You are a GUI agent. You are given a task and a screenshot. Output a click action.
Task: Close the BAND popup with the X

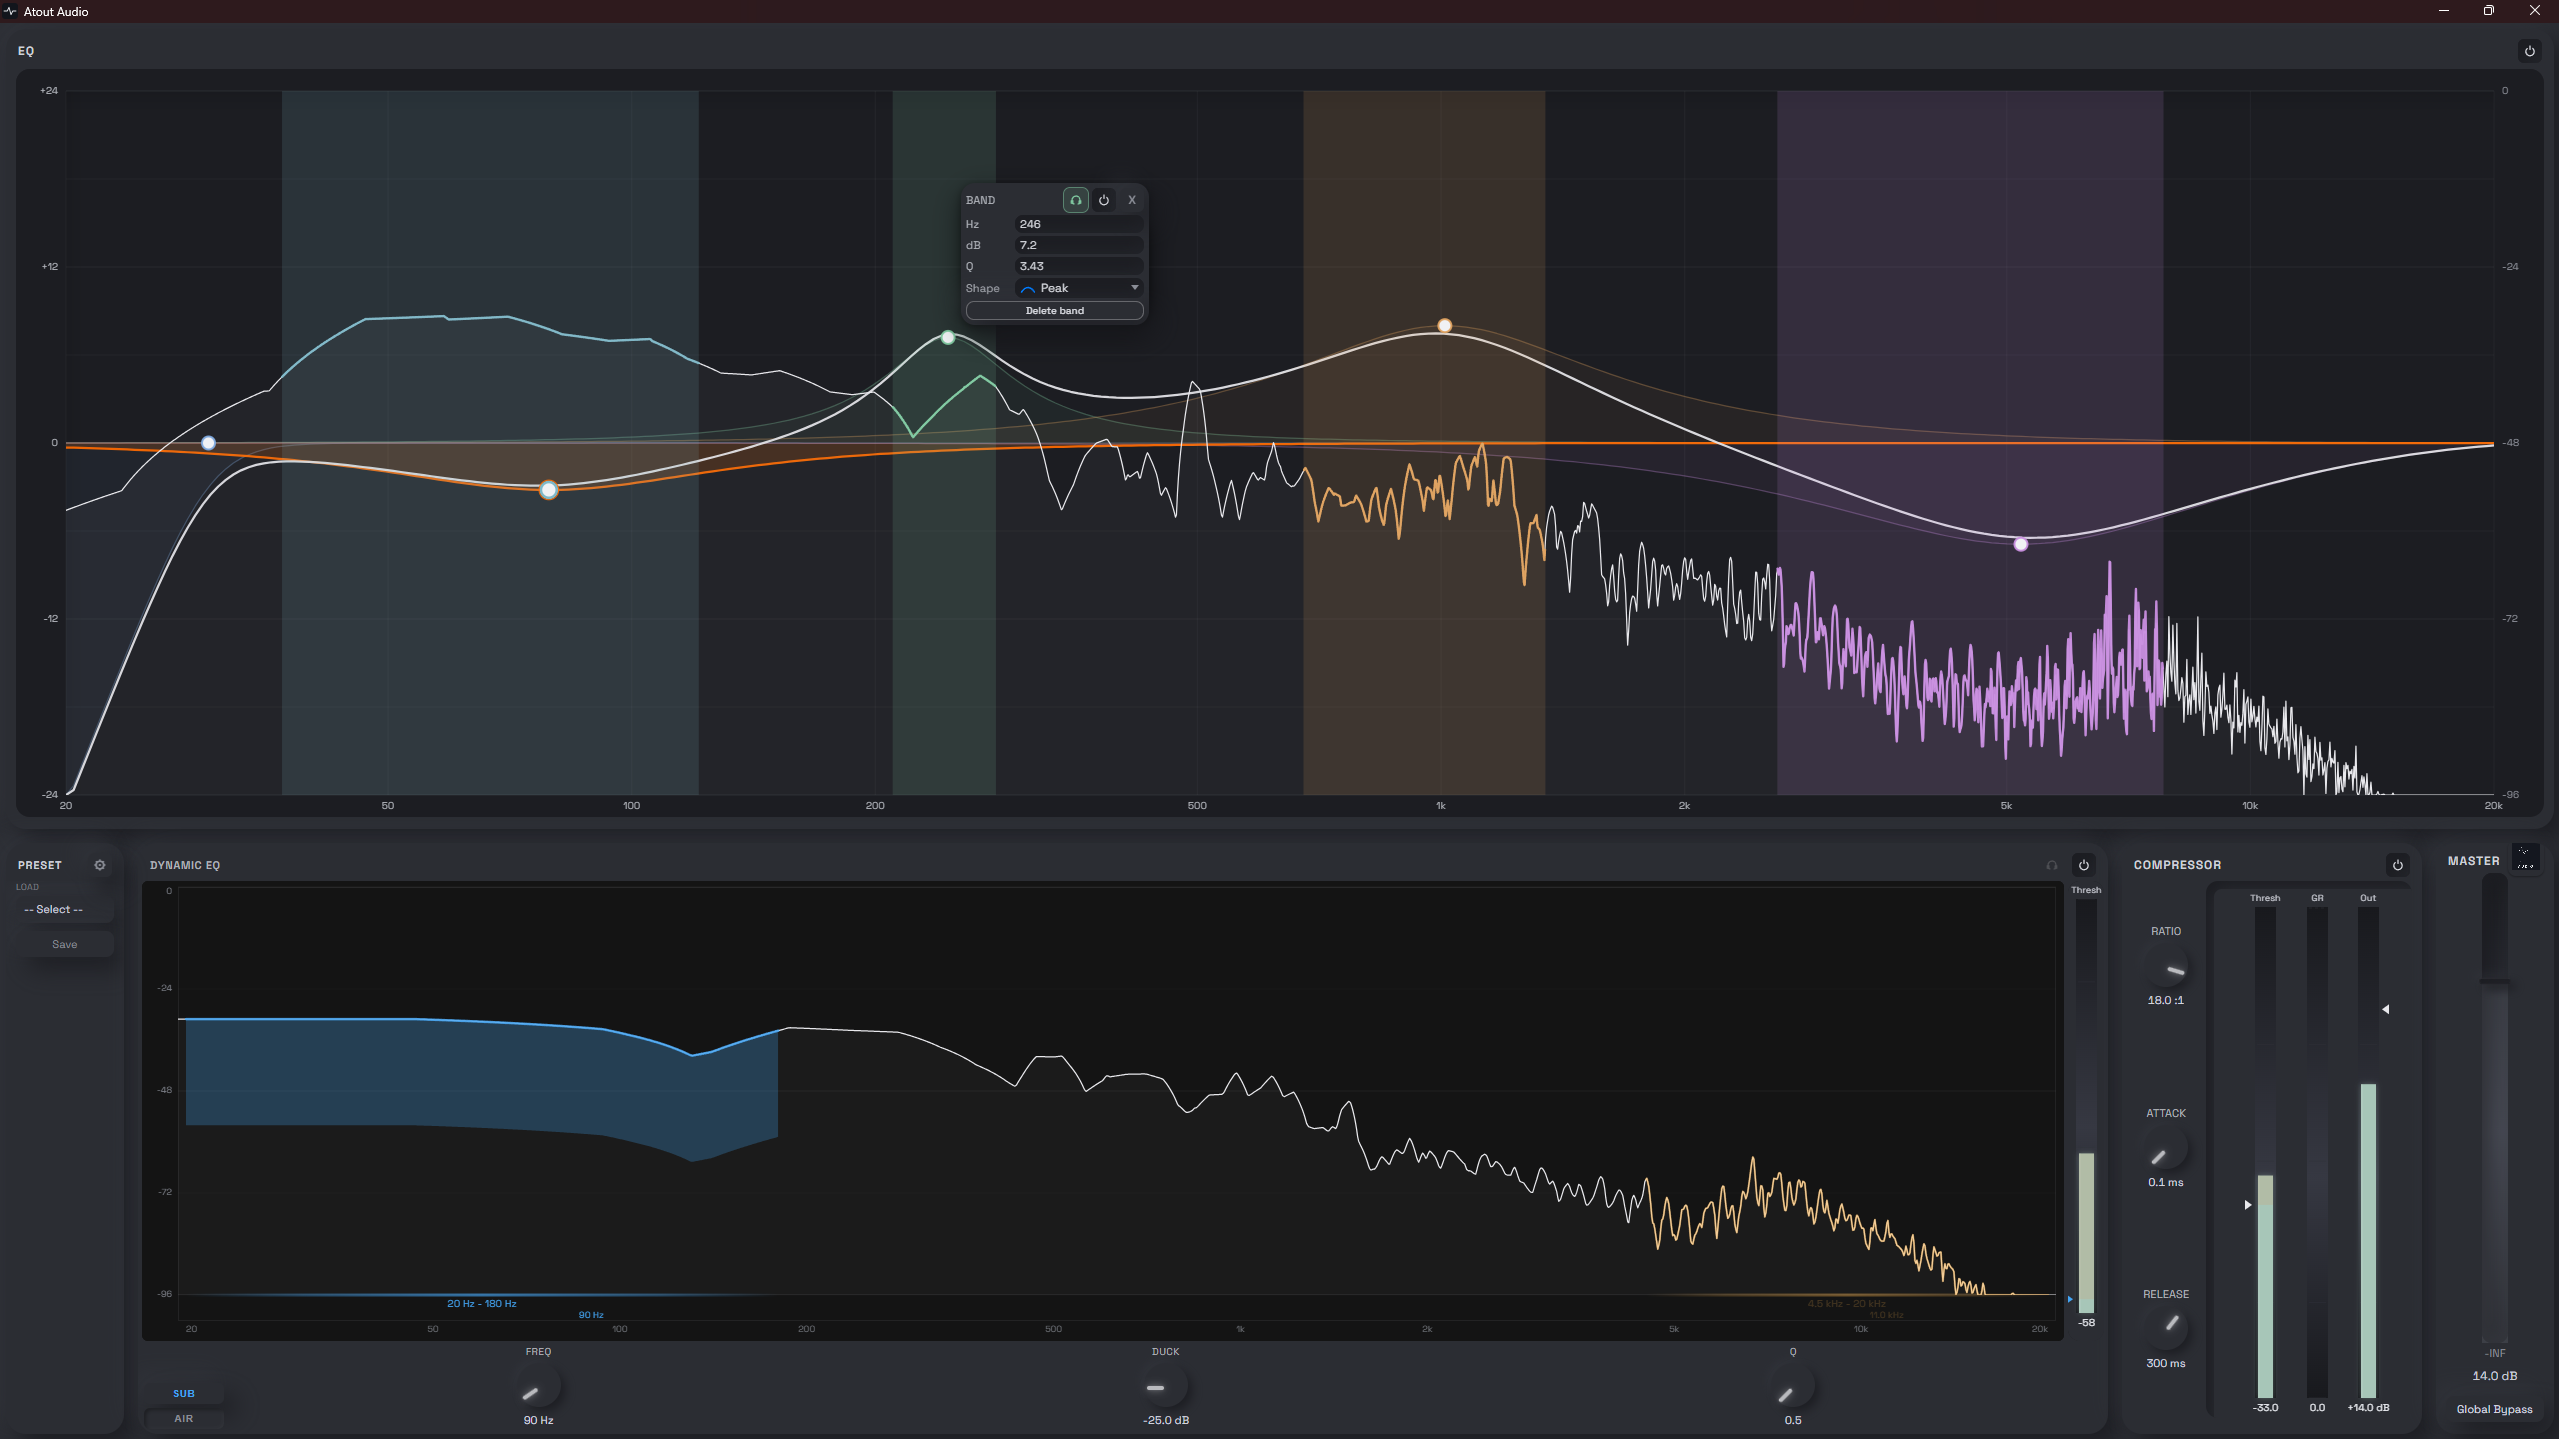(1132, 200)
